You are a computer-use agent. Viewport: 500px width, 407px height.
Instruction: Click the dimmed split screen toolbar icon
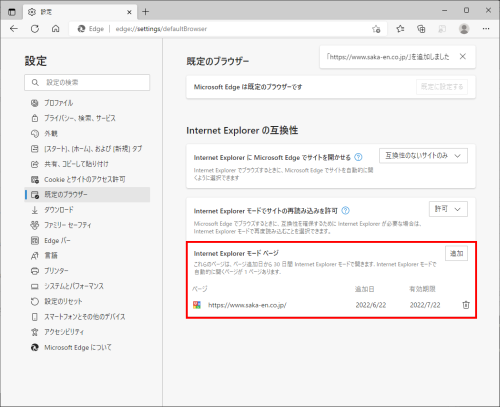point(442,29)
